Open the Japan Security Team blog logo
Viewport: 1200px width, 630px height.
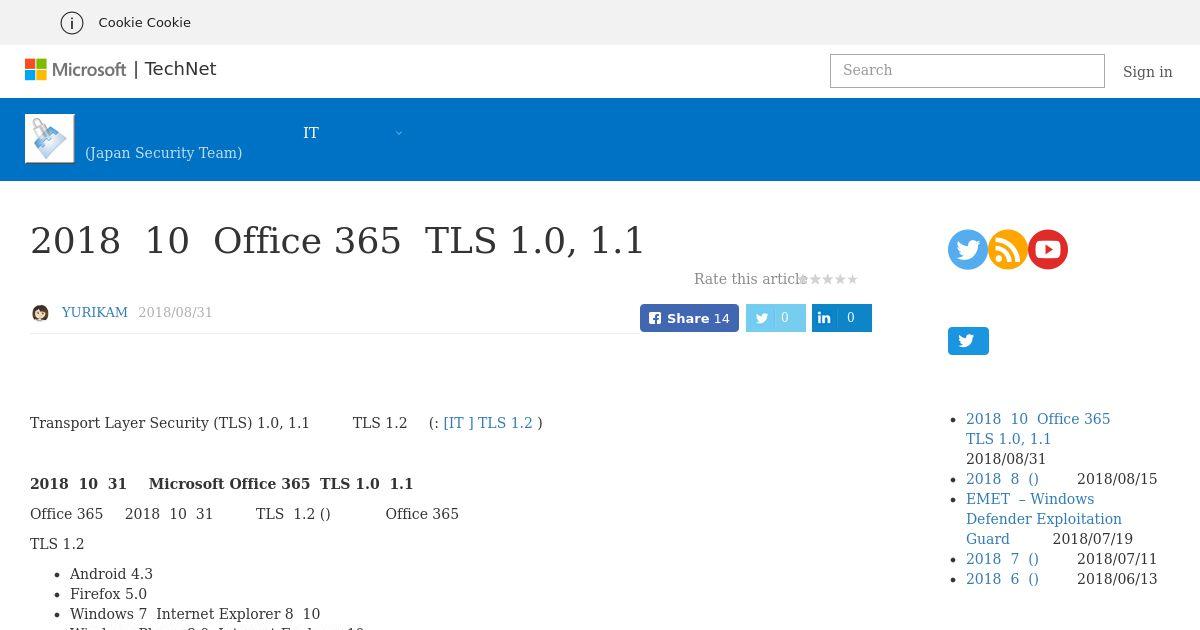coord(50,138)
